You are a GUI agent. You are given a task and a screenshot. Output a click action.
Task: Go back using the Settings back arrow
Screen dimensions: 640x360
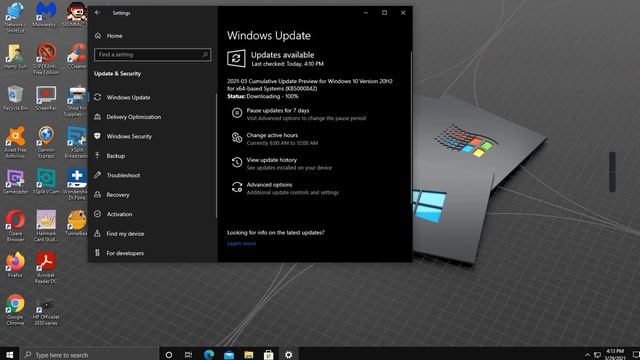pyautogui.click(x=97, y=13)
